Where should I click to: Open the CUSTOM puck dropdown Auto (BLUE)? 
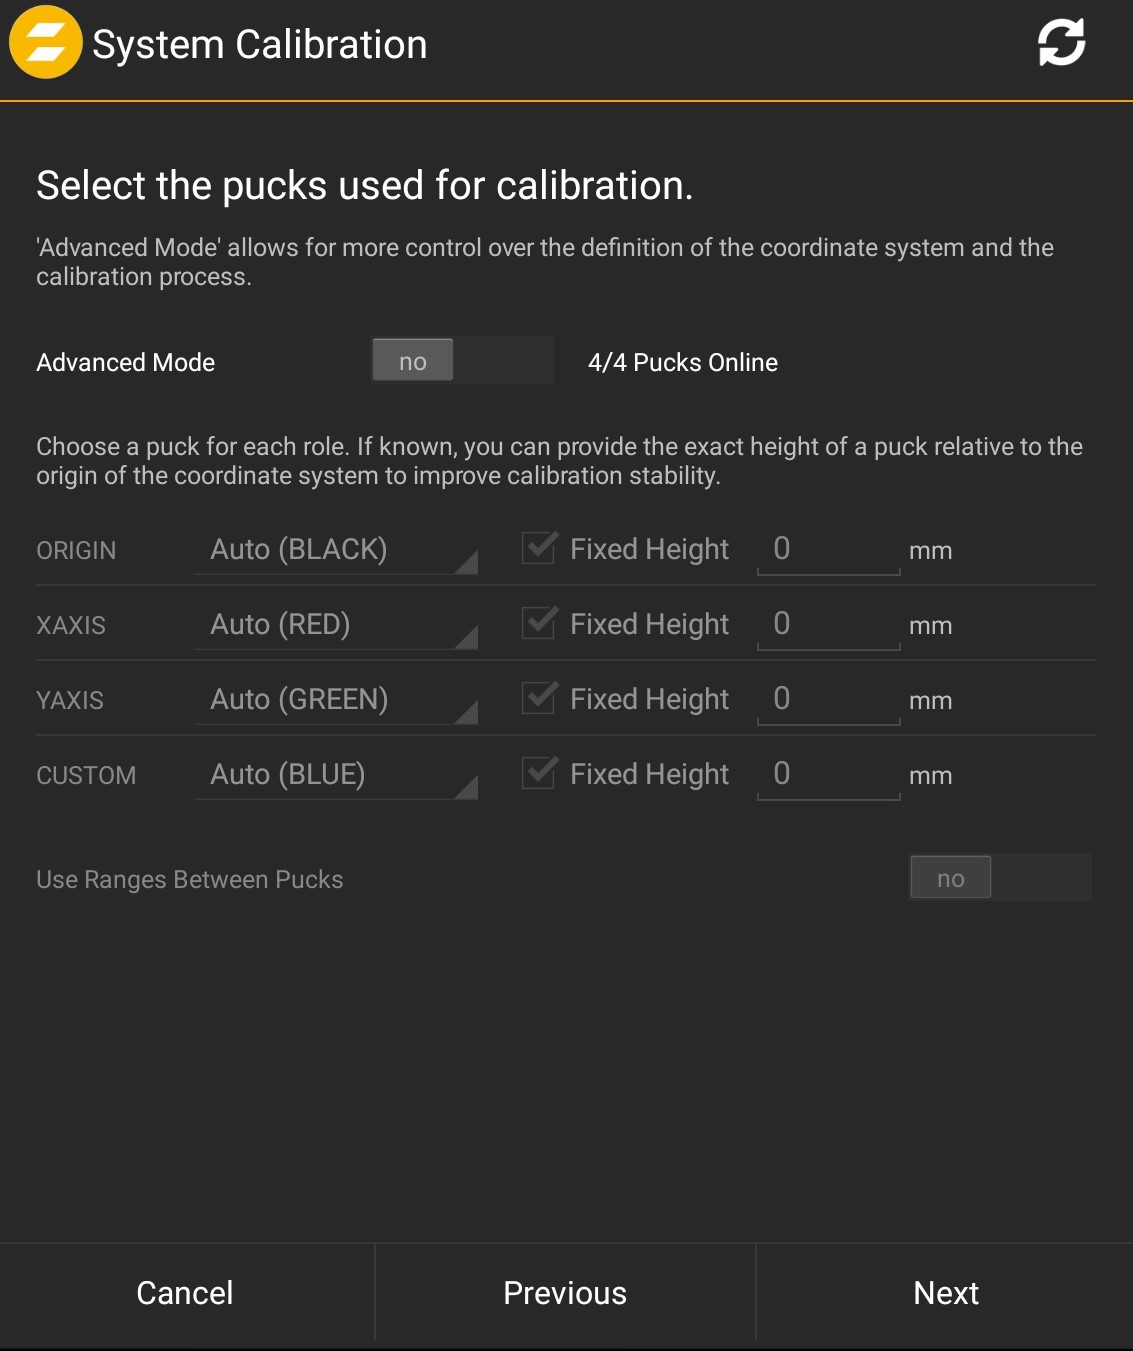pos(336,775)
